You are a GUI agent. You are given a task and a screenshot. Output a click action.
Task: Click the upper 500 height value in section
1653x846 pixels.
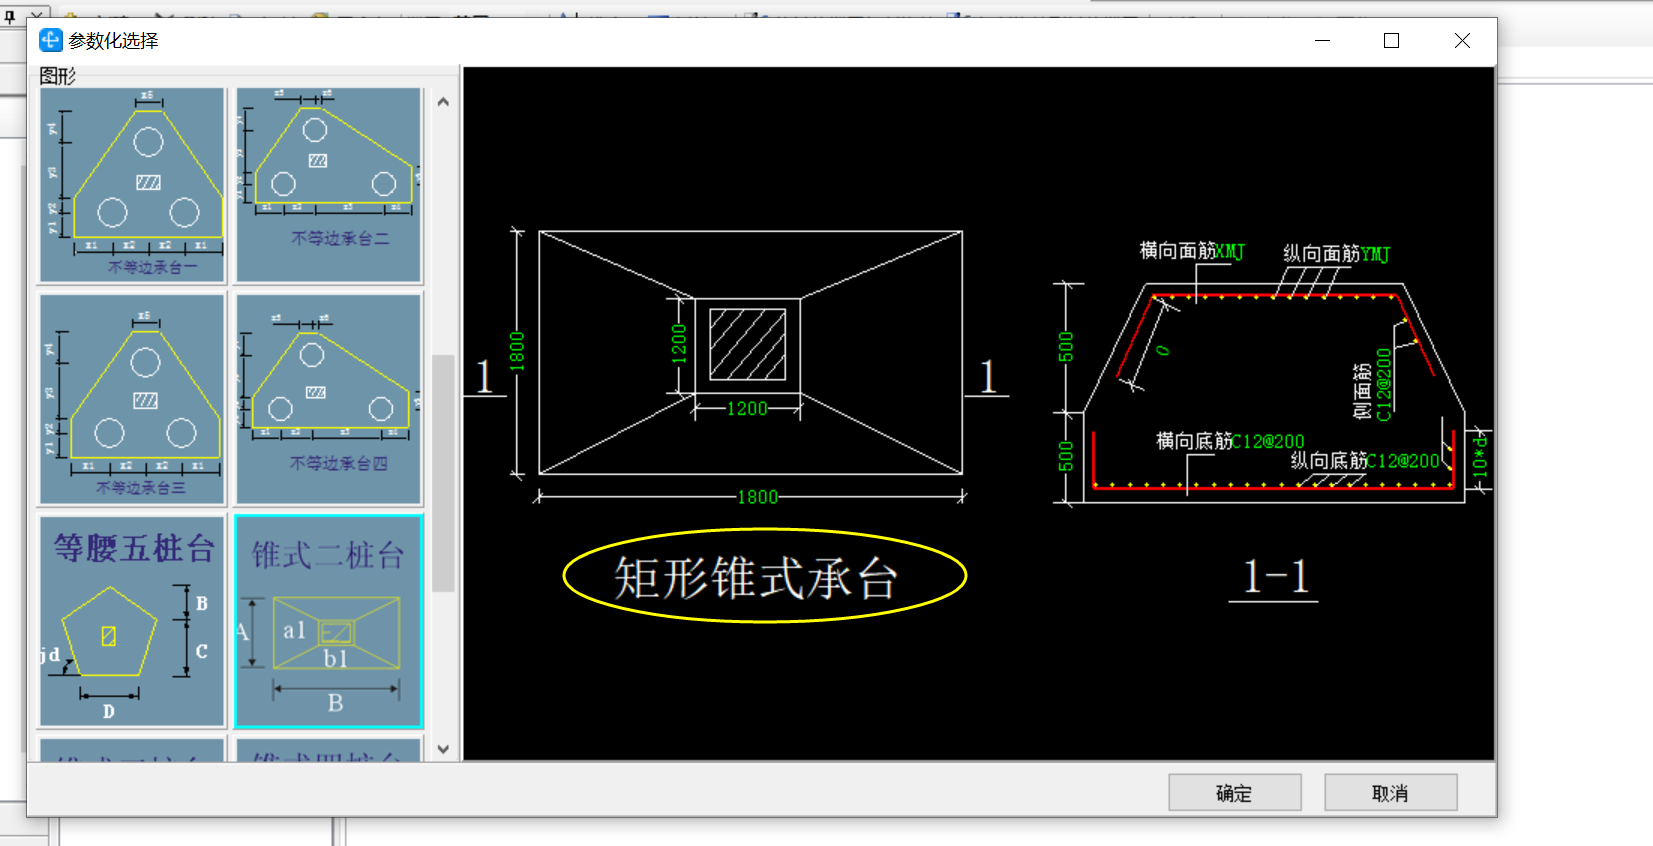click(x=1066, y=347)
